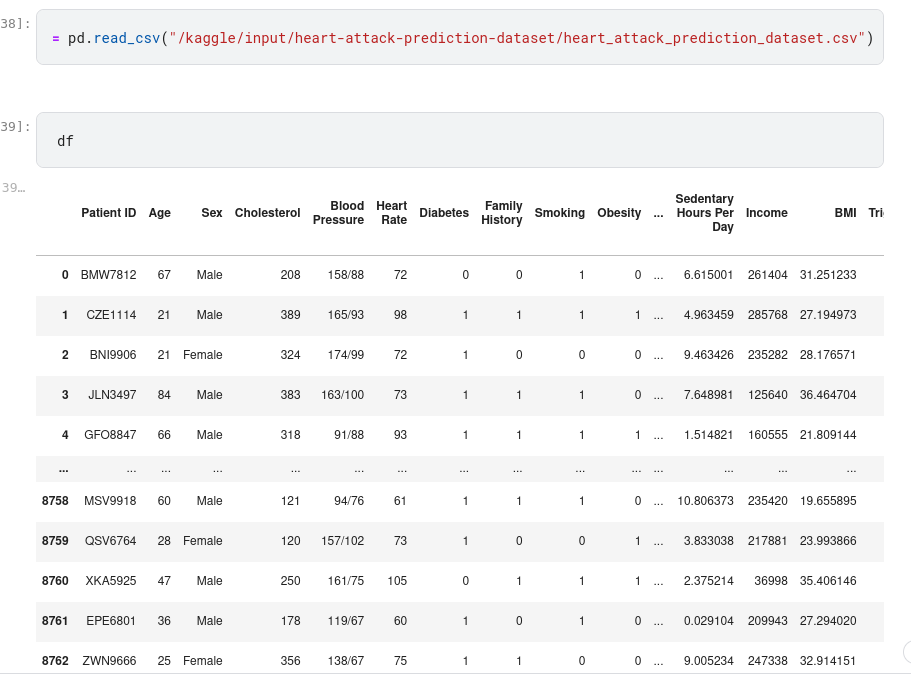Select row index 8762
This screenshot has width=911, height=675.
point(55,661)
